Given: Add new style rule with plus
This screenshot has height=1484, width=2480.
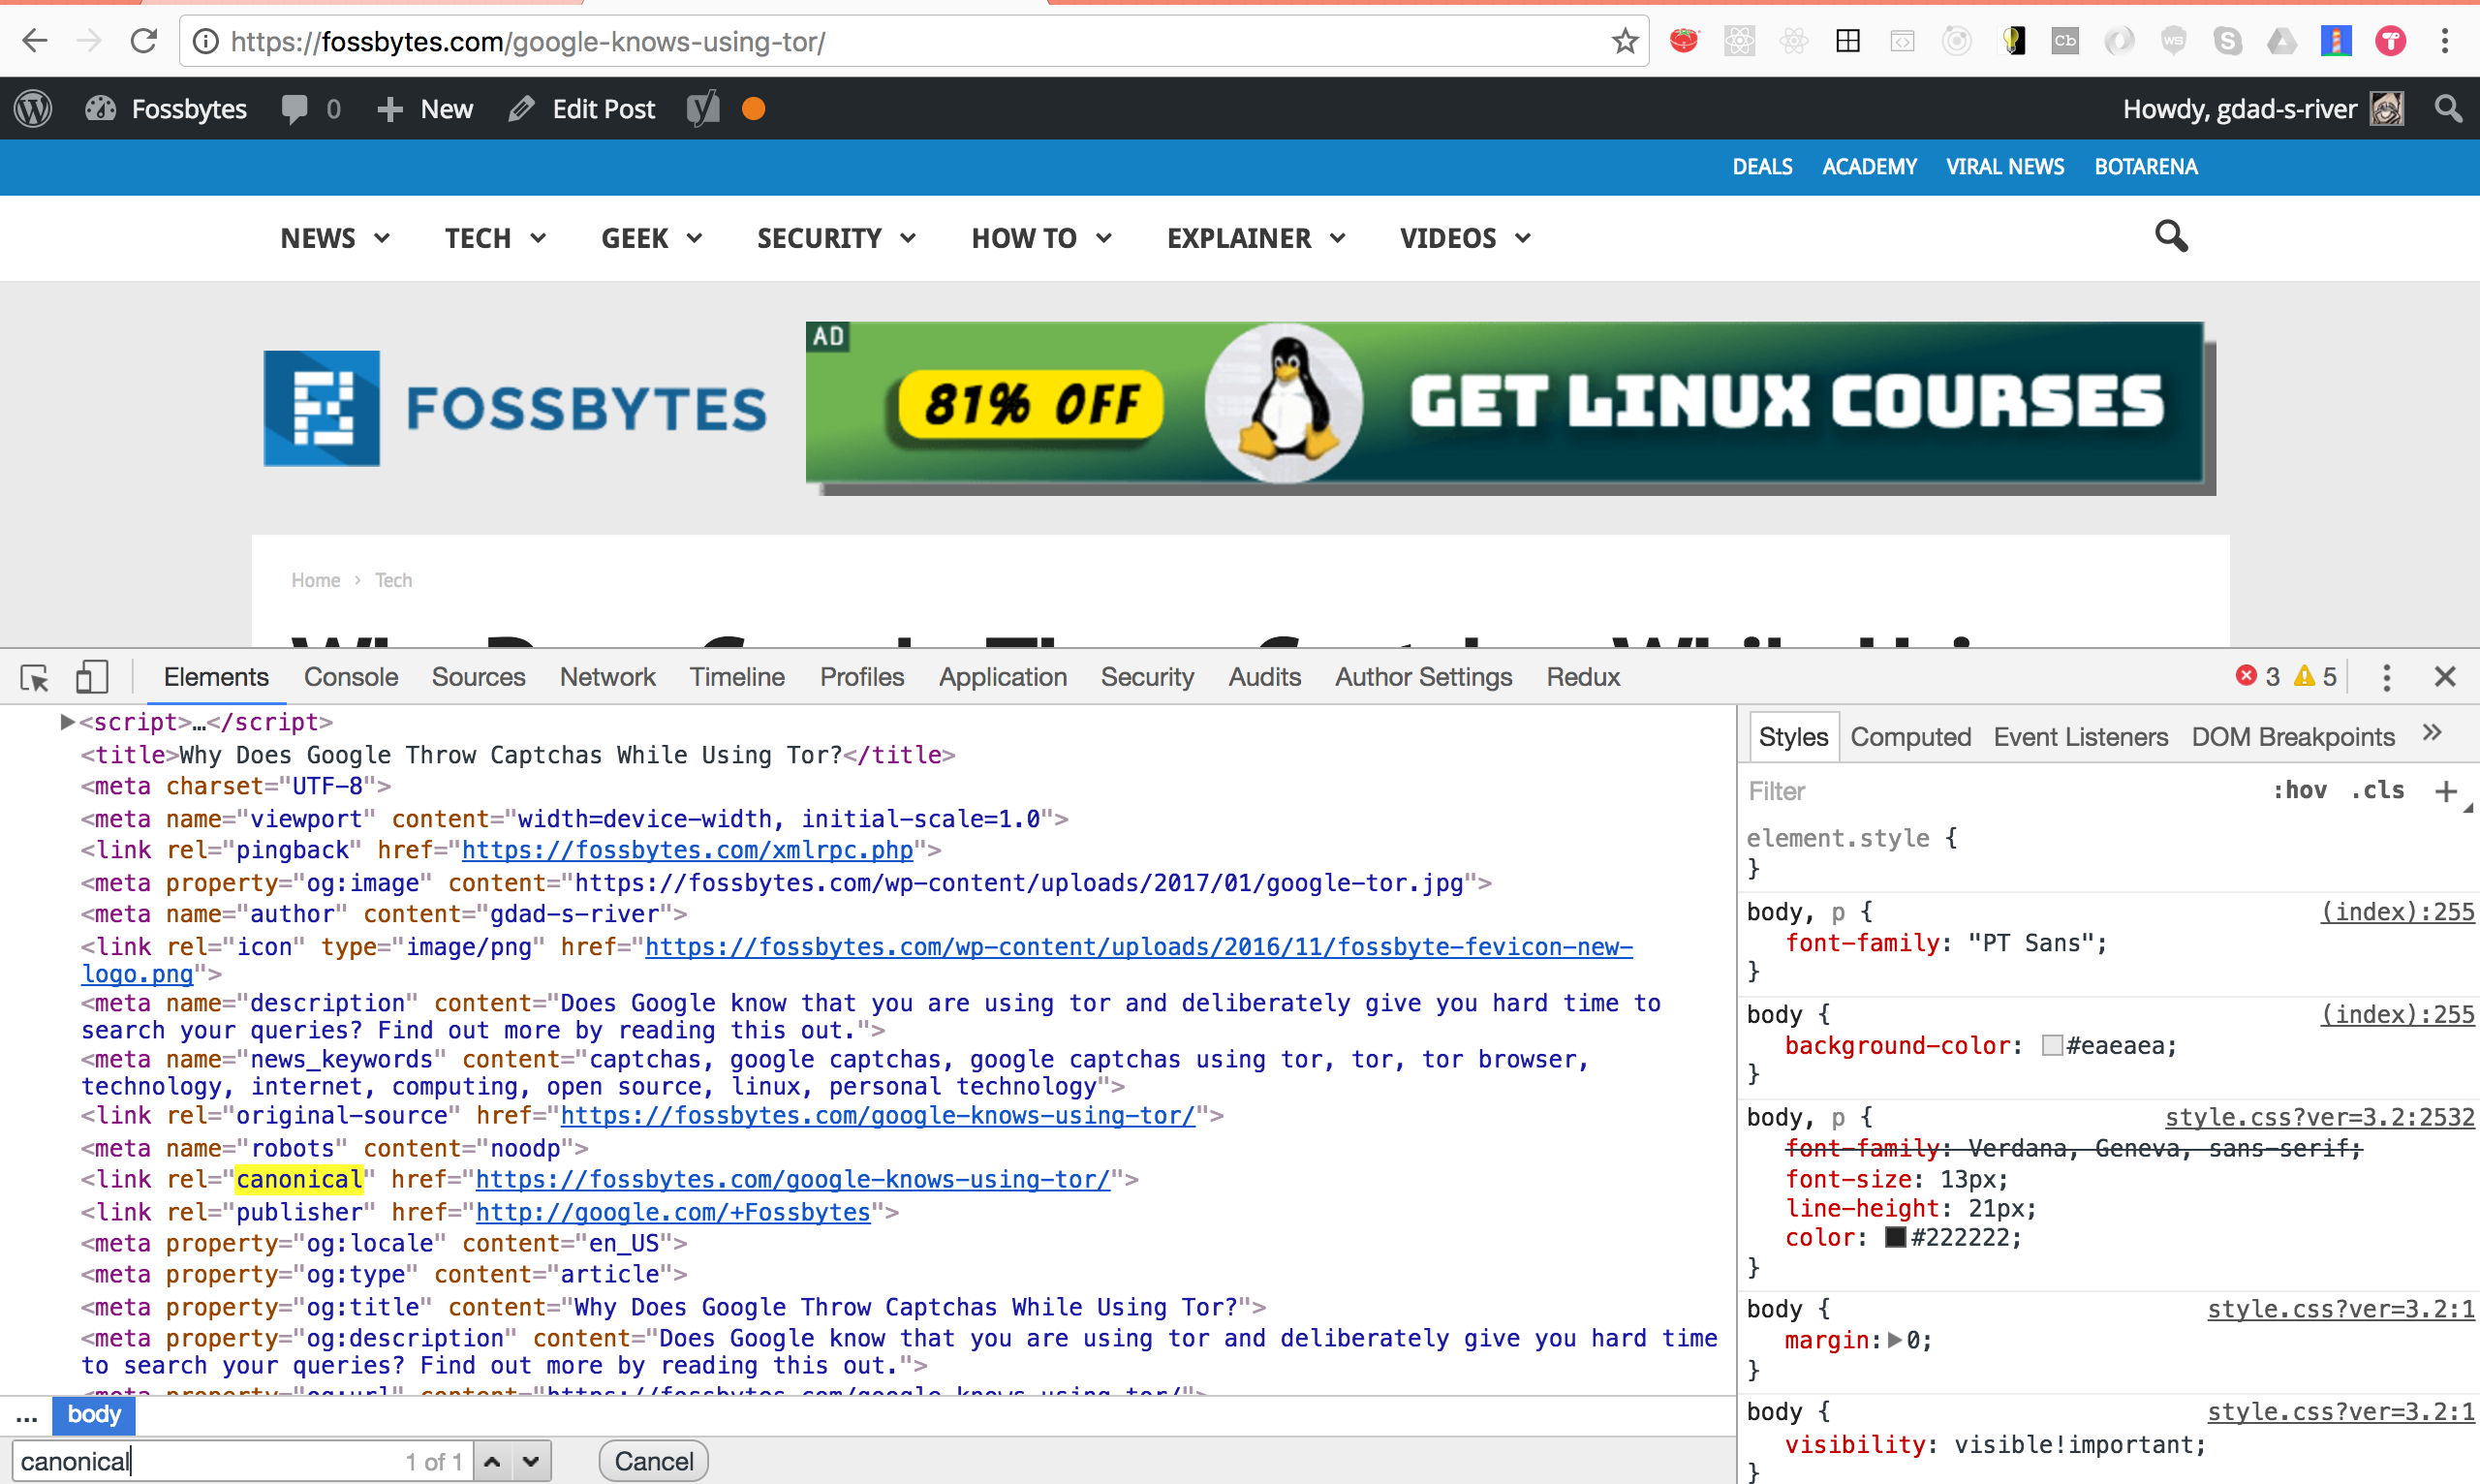Looking at the screenshot, I should 2446,791.
